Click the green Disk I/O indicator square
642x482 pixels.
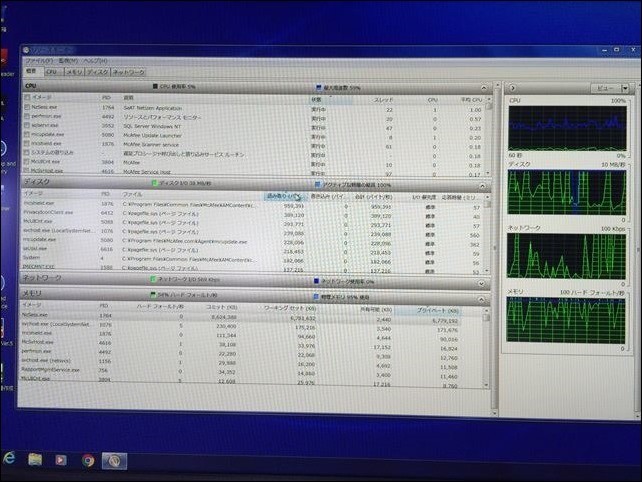154,183
